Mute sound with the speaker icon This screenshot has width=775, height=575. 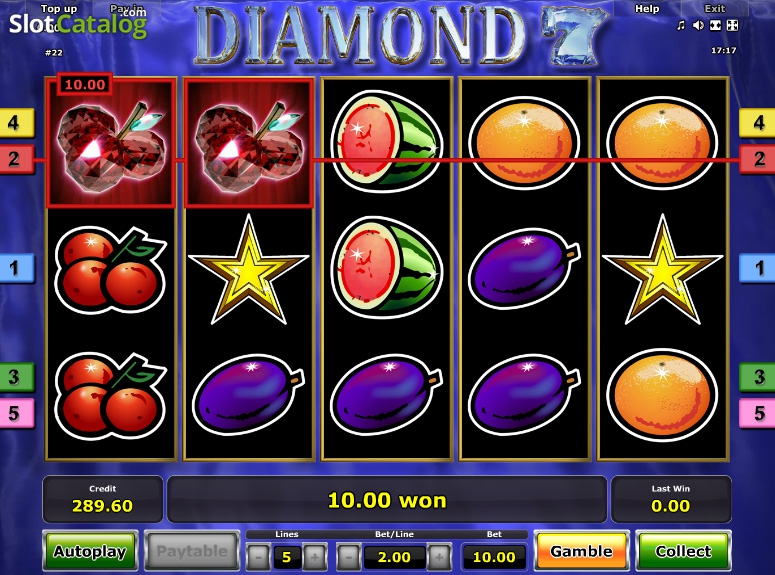click(698, 25)
